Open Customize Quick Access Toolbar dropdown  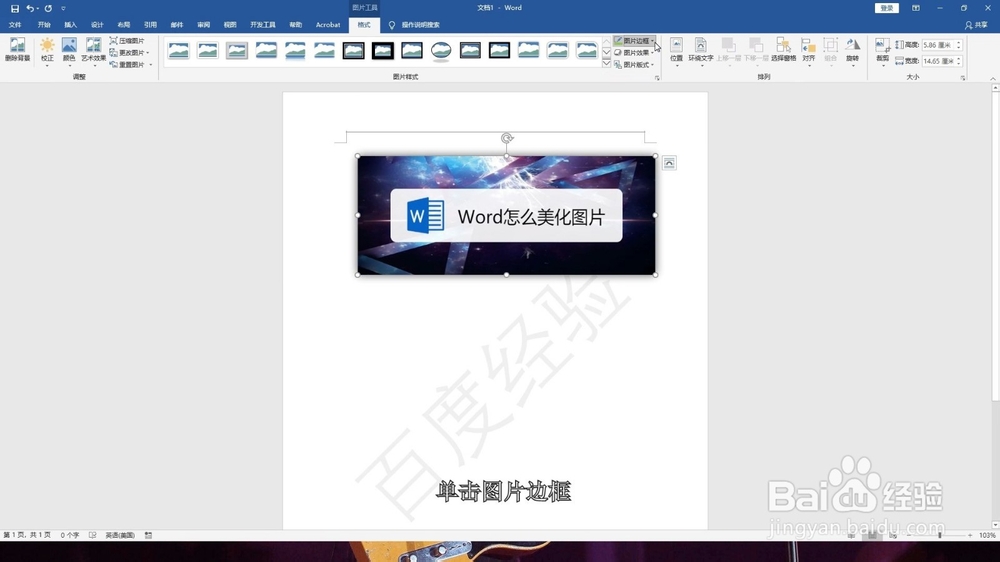[x=63, y=8]
